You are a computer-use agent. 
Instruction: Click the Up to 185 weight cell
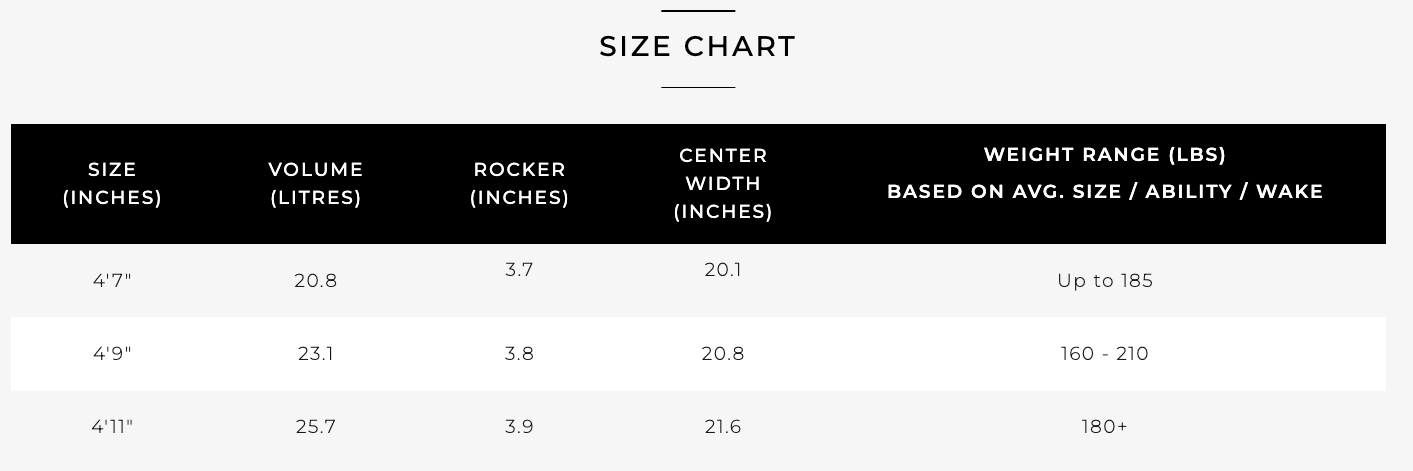coord(1105,281)
